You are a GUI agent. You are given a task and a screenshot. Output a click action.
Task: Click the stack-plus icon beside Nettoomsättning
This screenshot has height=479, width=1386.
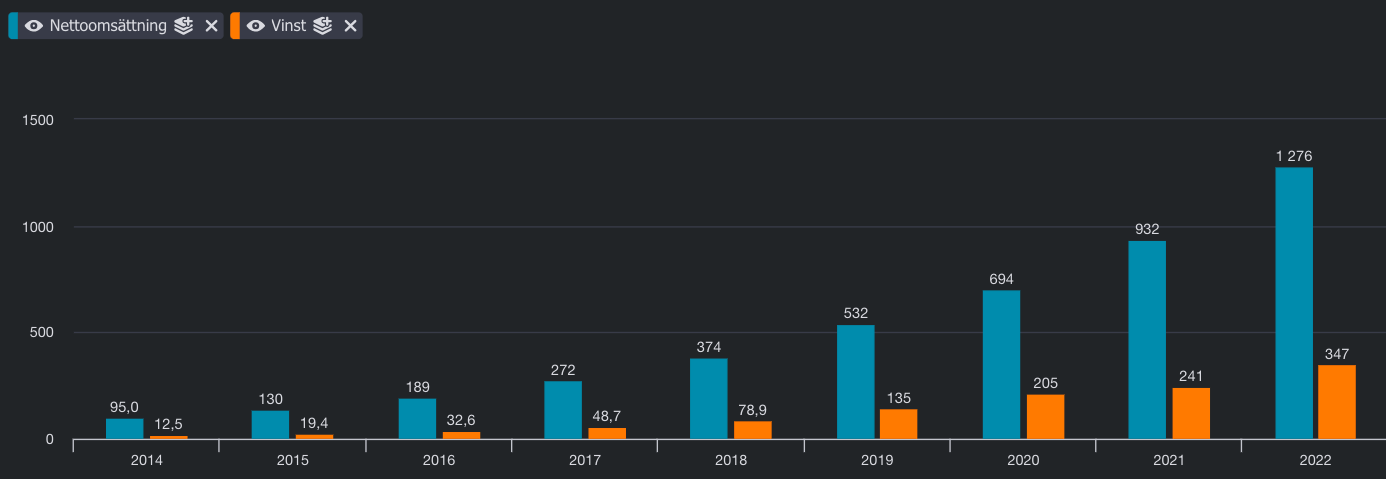pyautogui.click(x=183, y=26)
